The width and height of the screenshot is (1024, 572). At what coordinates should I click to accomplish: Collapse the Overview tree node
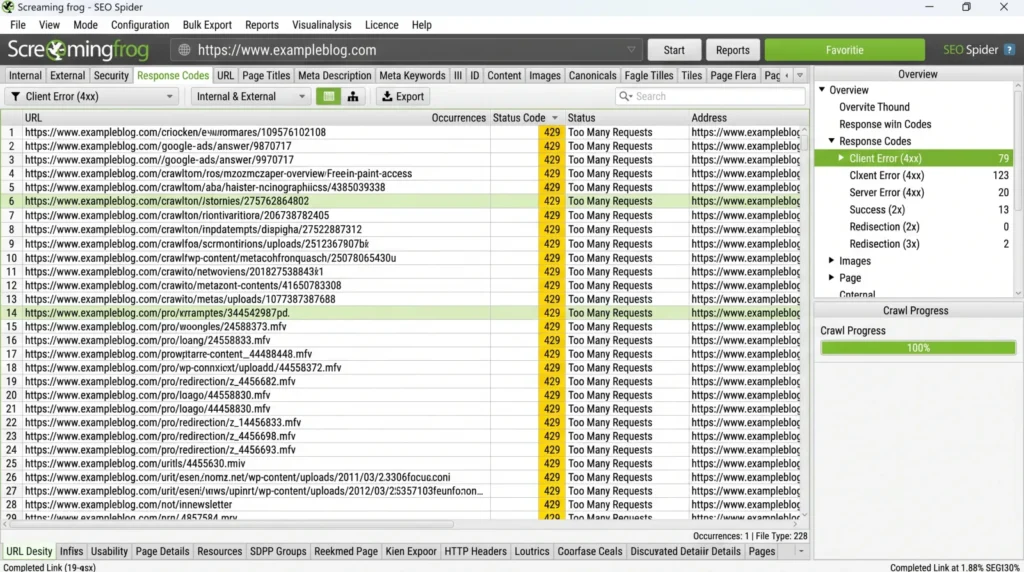coord(822,89)
